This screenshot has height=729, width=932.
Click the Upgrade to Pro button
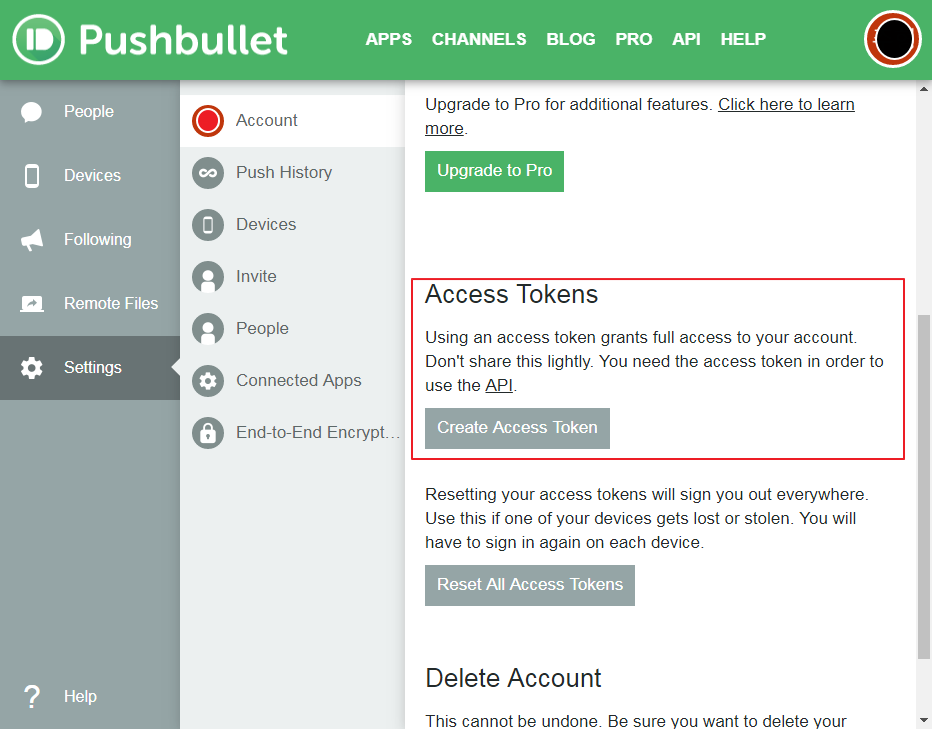pos(494,171)
